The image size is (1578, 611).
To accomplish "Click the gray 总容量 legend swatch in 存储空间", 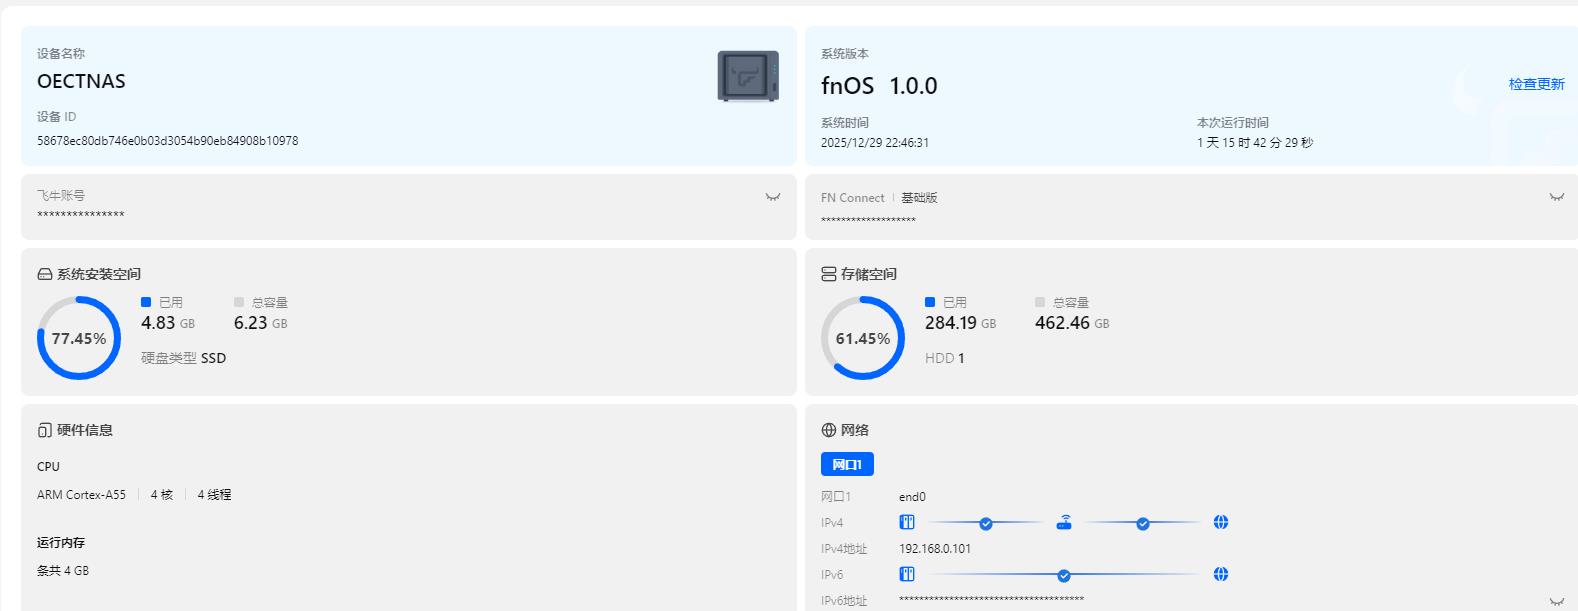I will [1040, 302].
